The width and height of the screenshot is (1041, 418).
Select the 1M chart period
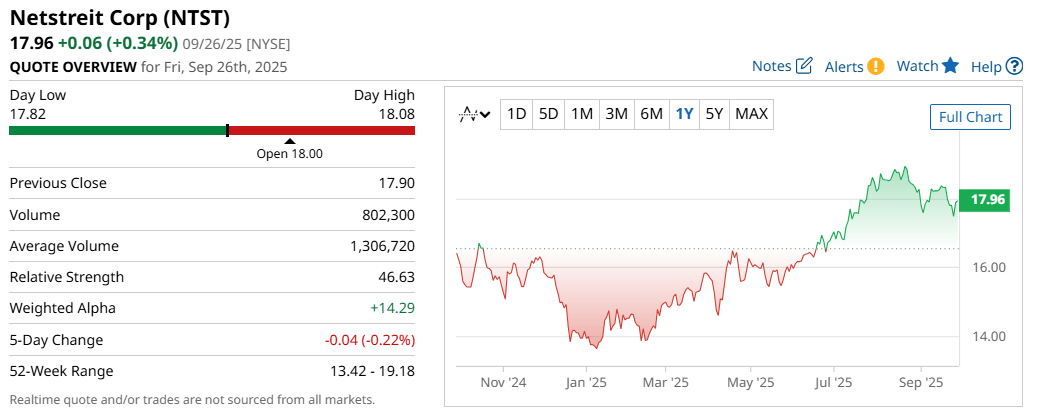[x=582, y=114]
